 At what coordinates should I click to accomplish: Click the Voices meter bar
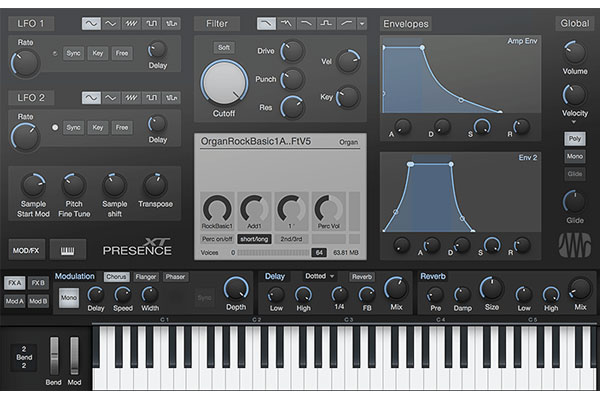tap(274, 253)
